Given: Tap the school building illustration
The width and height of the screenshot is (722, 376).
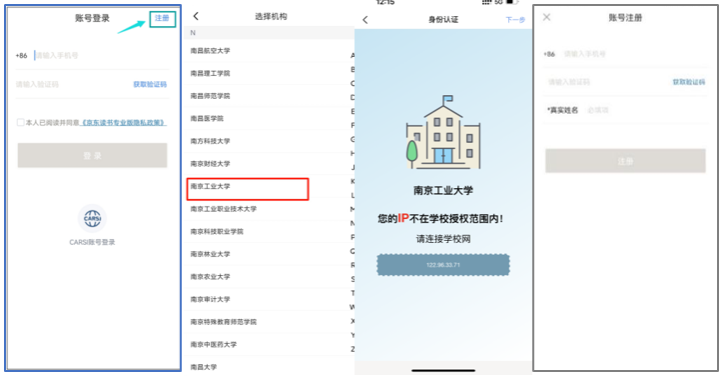Looking at the screenshot, I should (x=443, y=133).
